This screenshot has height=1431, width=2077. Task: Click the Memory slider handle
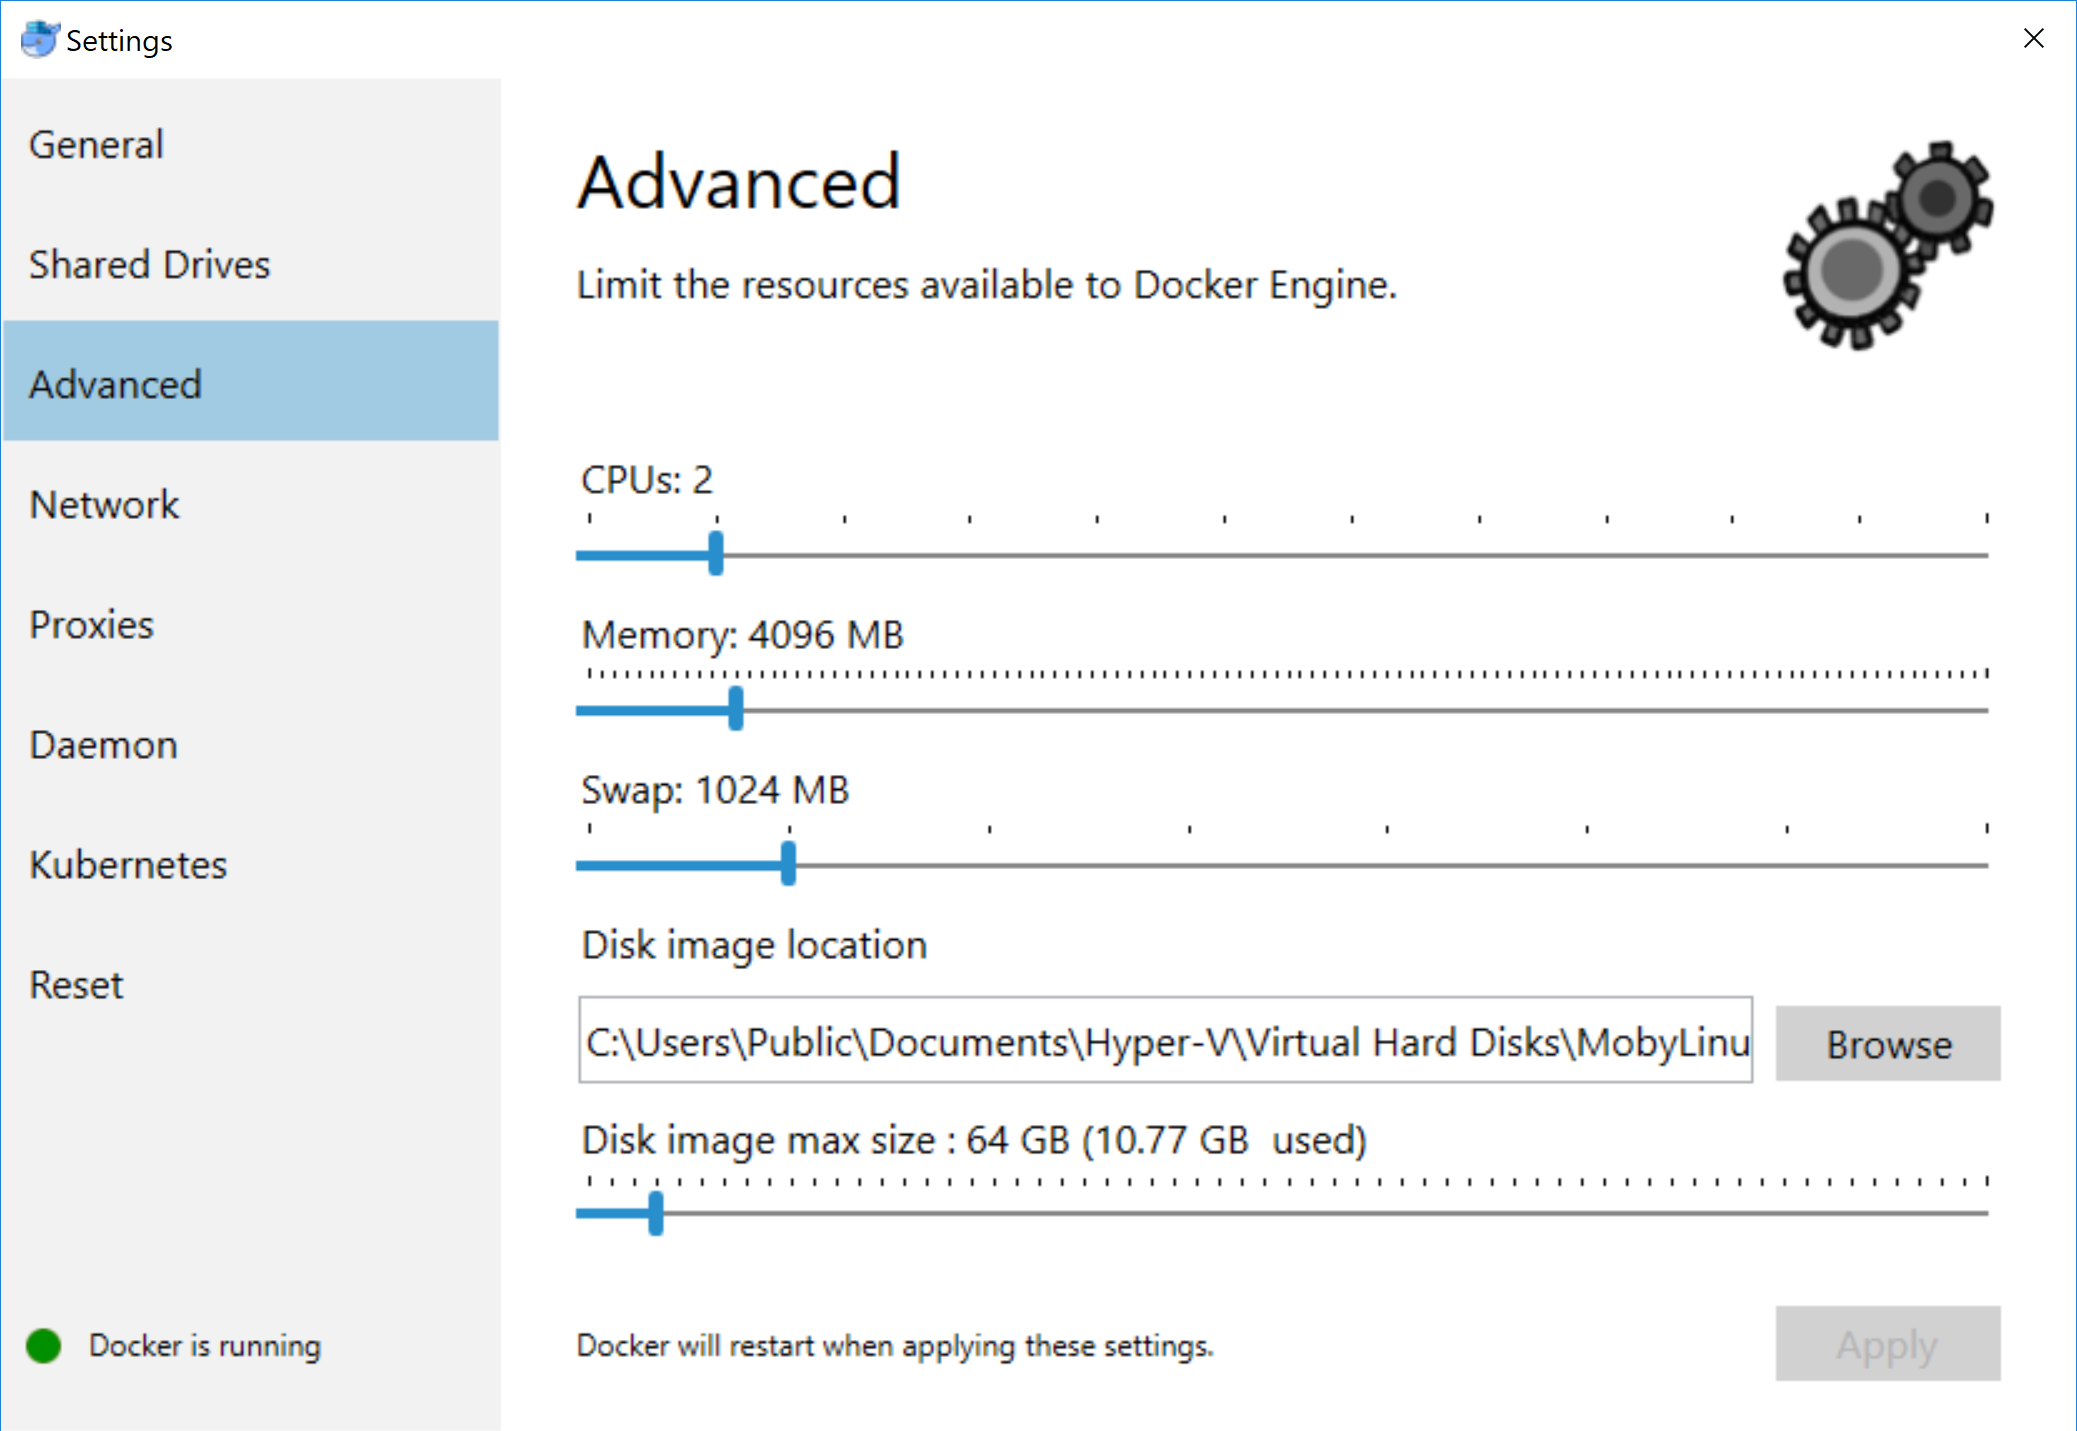[737, 710]
